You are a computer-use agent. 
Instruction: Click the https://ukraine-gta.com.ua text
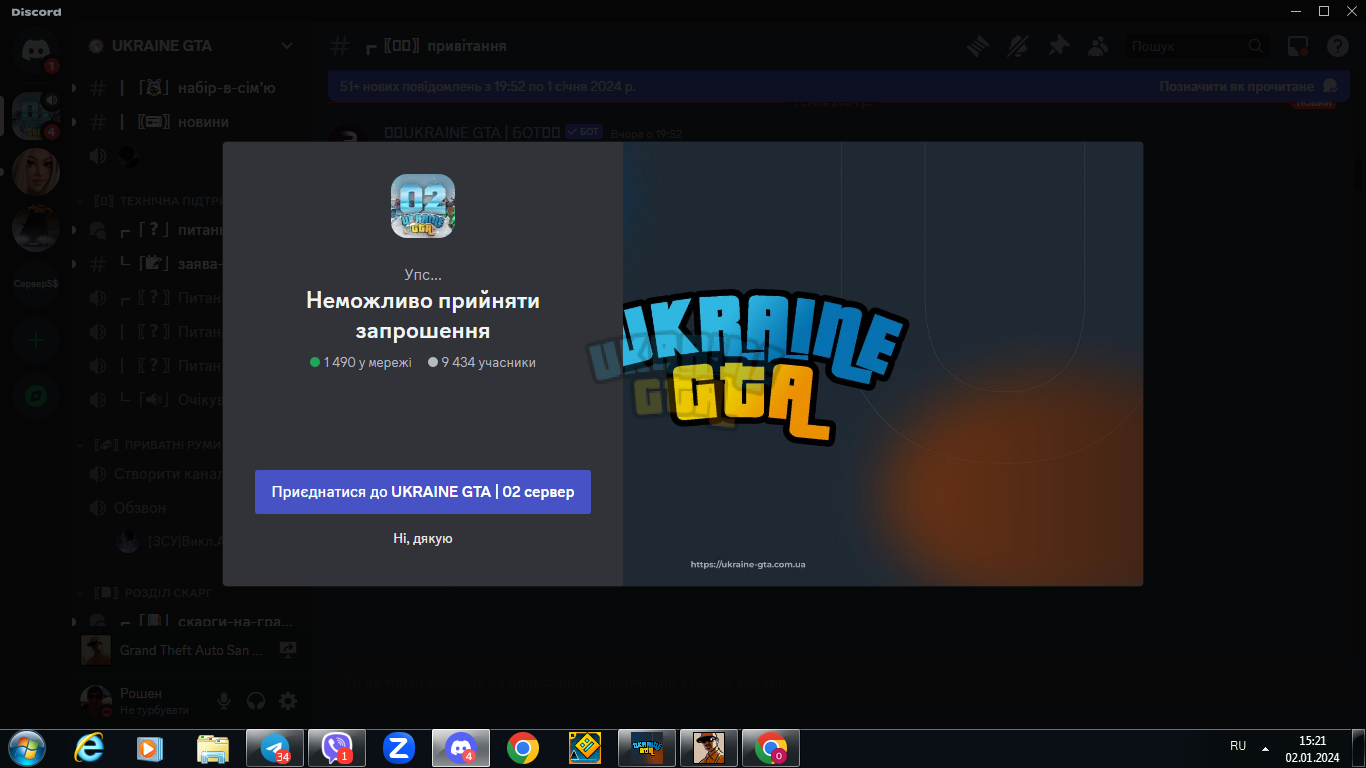pos(748,565)
